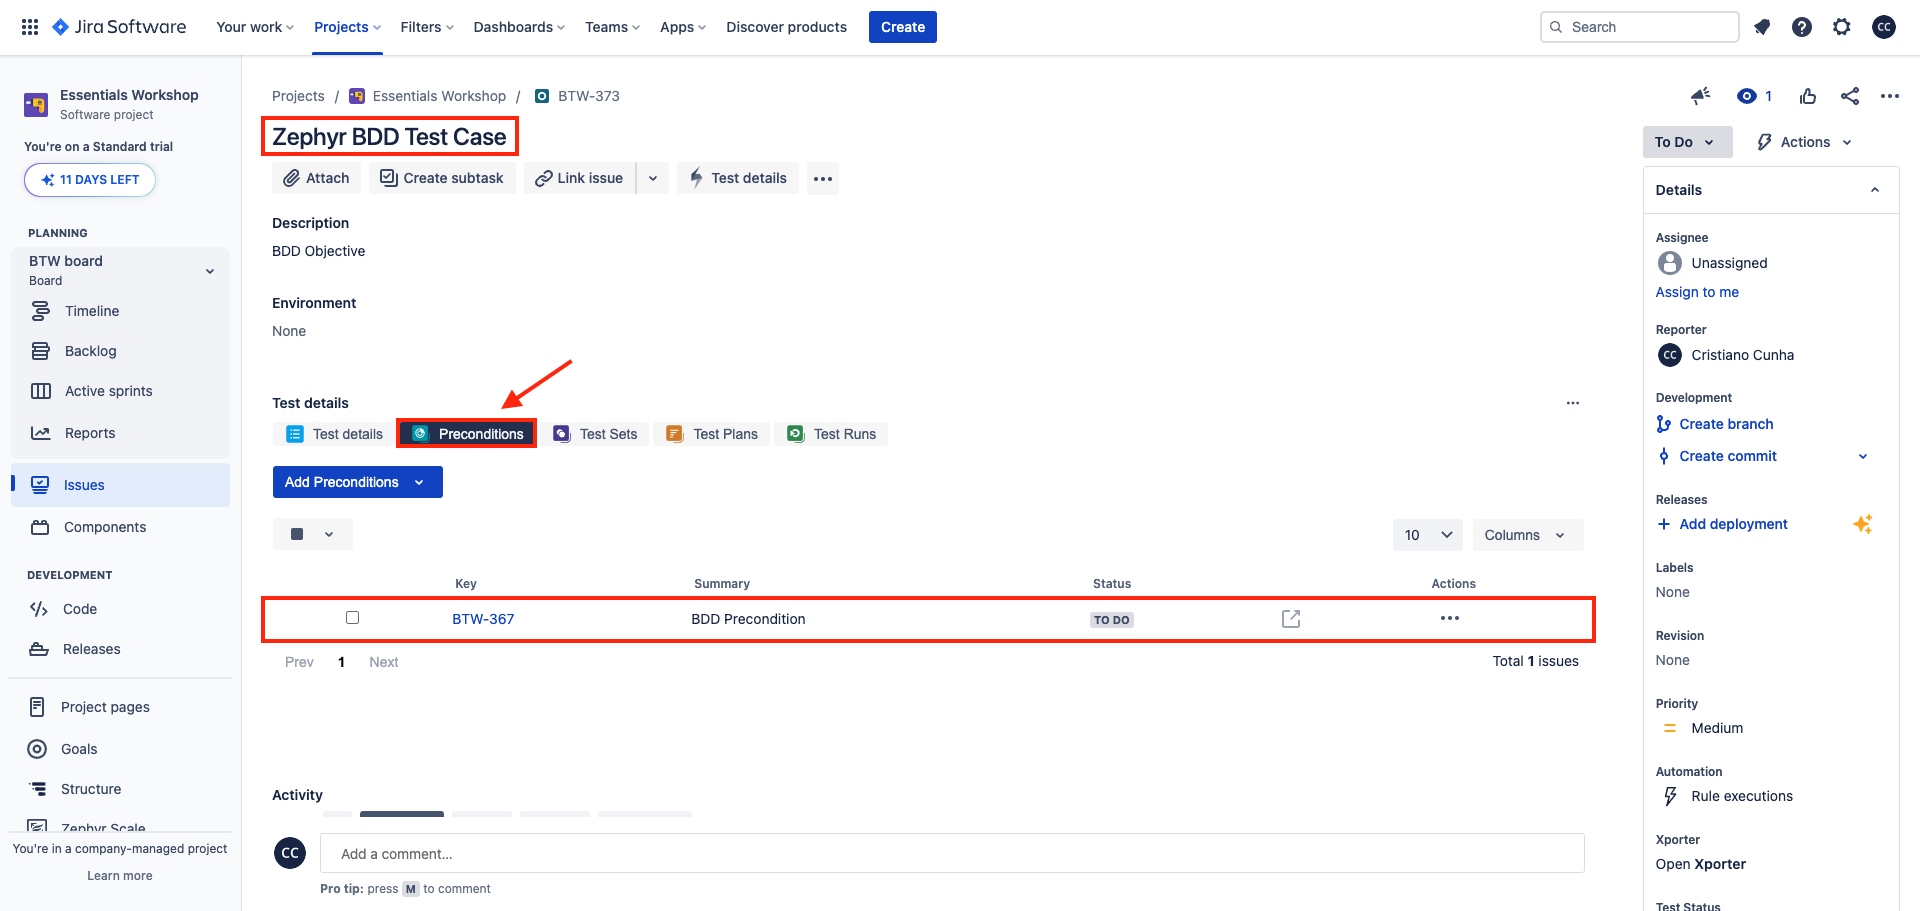Click in the Add a comment field
1920x911 pixels.
(952, 854)
